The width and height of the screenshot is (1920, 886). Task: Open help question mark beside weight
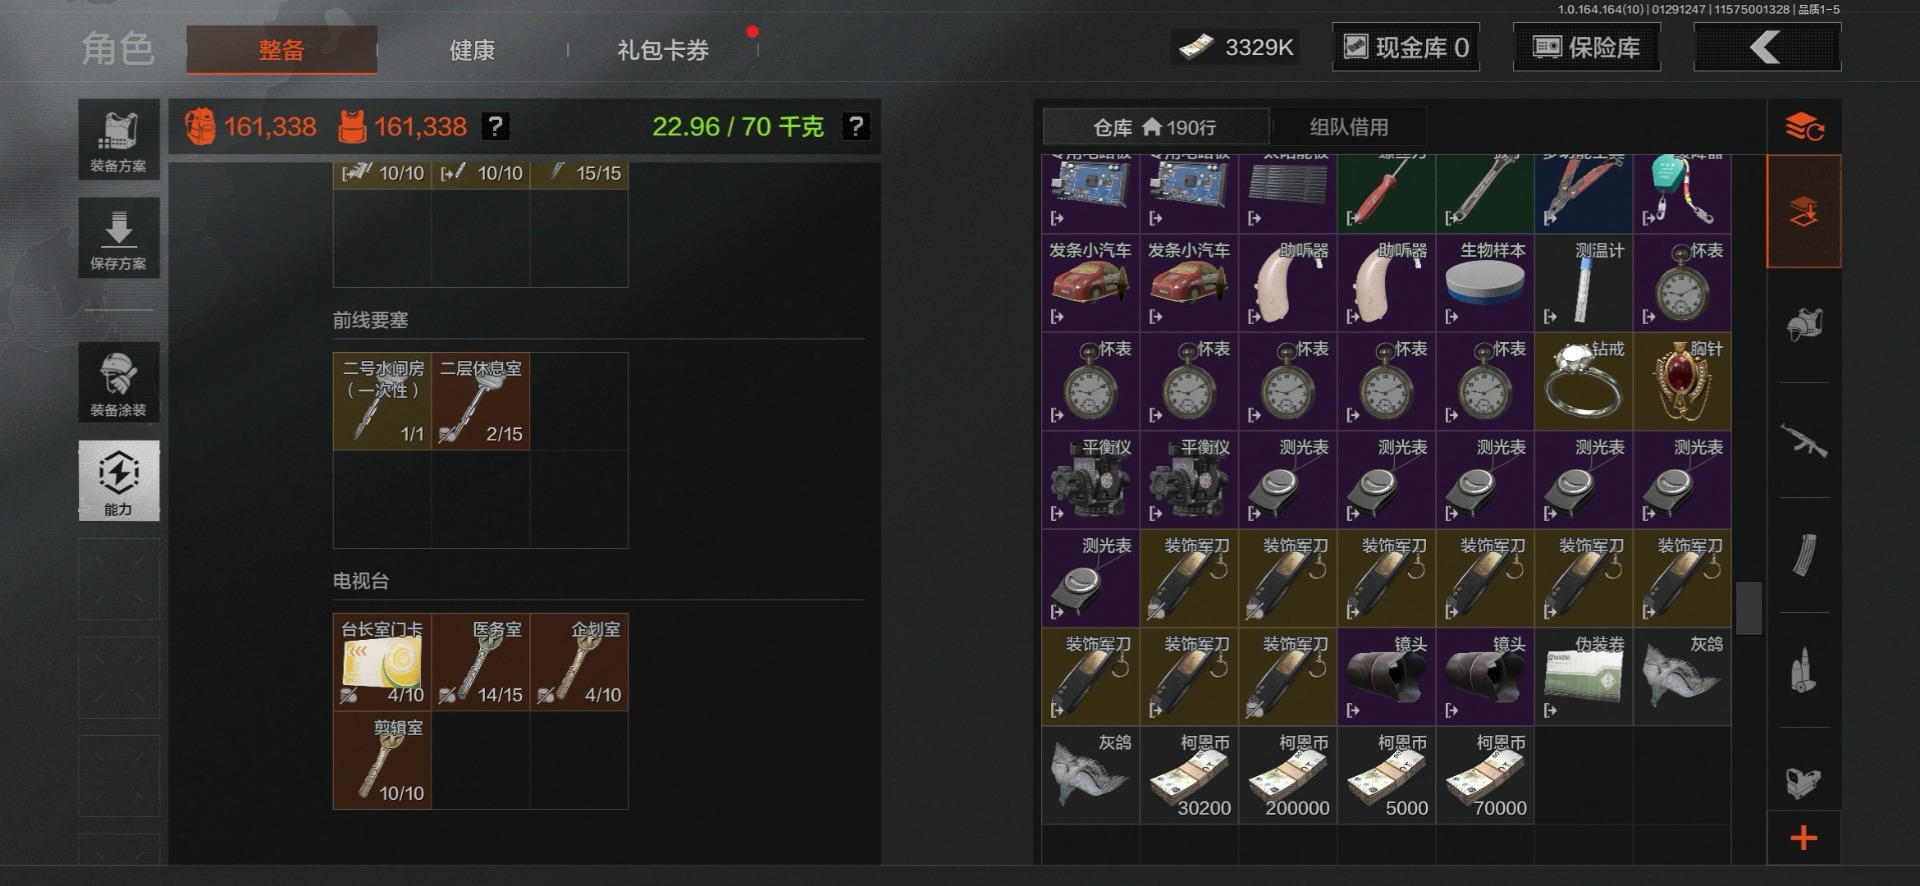(856, 126)
